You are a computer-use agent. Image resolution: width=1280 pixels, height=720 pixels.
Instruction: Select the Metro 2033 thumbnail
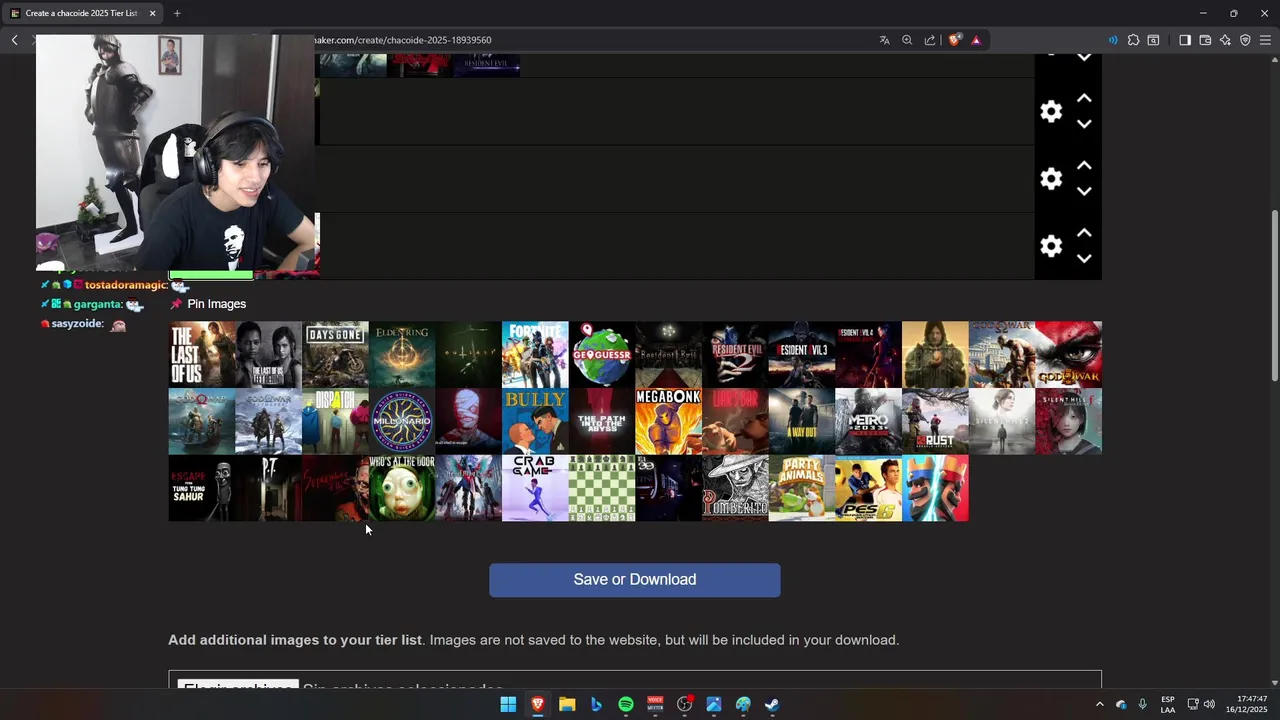point(868,421)
